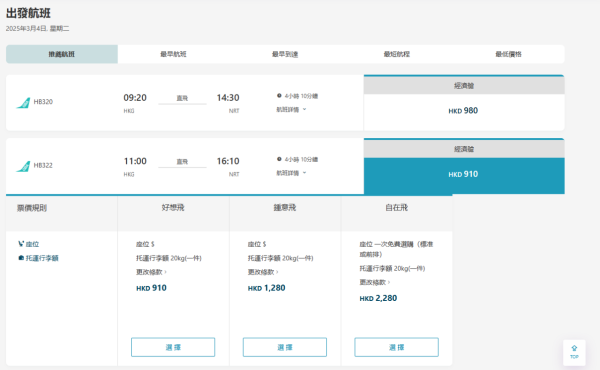Click flight number HB322
The height and width of the screenshot is (370, 600).
click(43, 165)
